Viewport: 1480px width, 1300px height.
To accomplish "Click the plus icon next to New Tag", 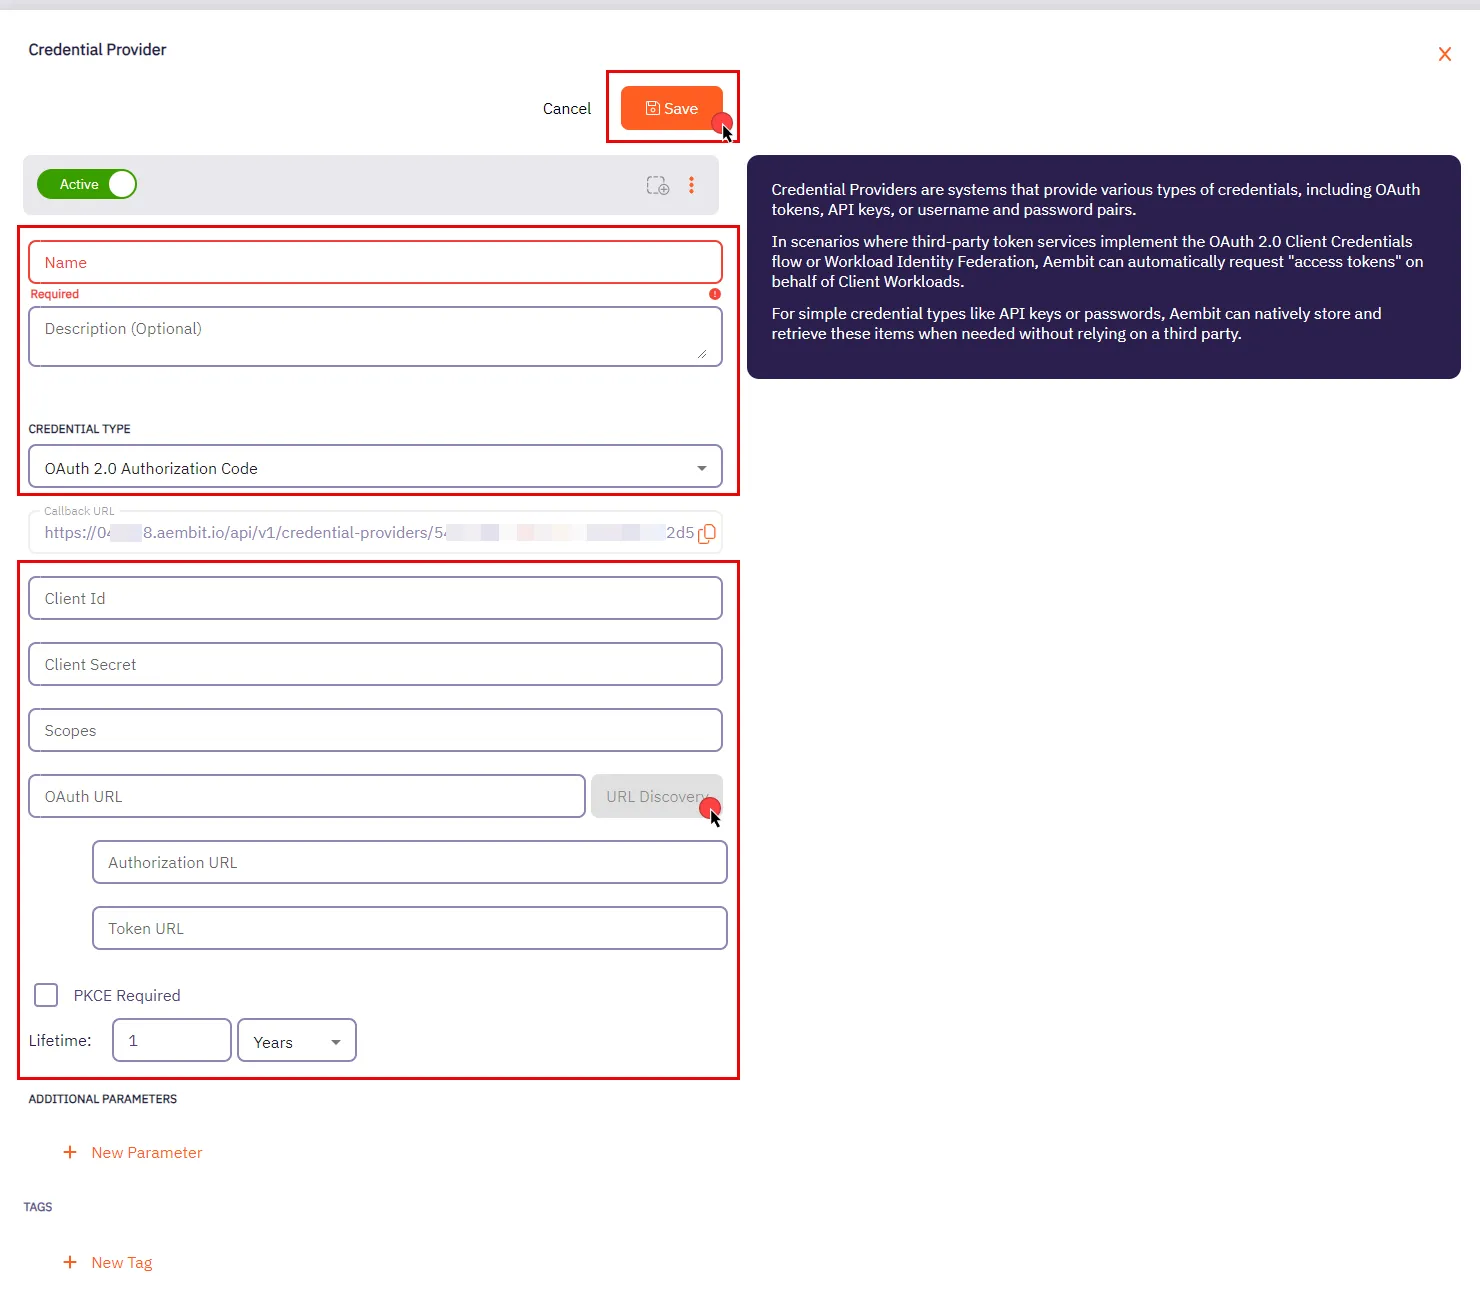I will tap(70, 1262).
